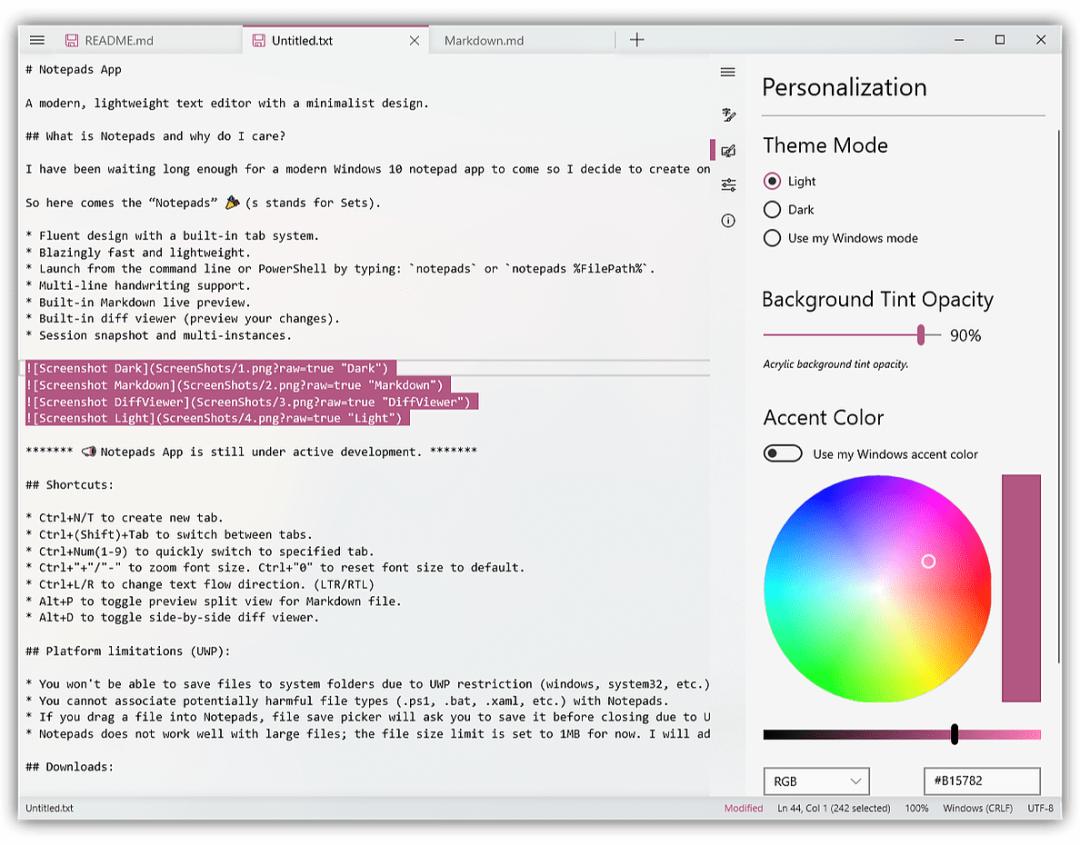Click the Untitled.txt file name in status bar

point(50,808)
